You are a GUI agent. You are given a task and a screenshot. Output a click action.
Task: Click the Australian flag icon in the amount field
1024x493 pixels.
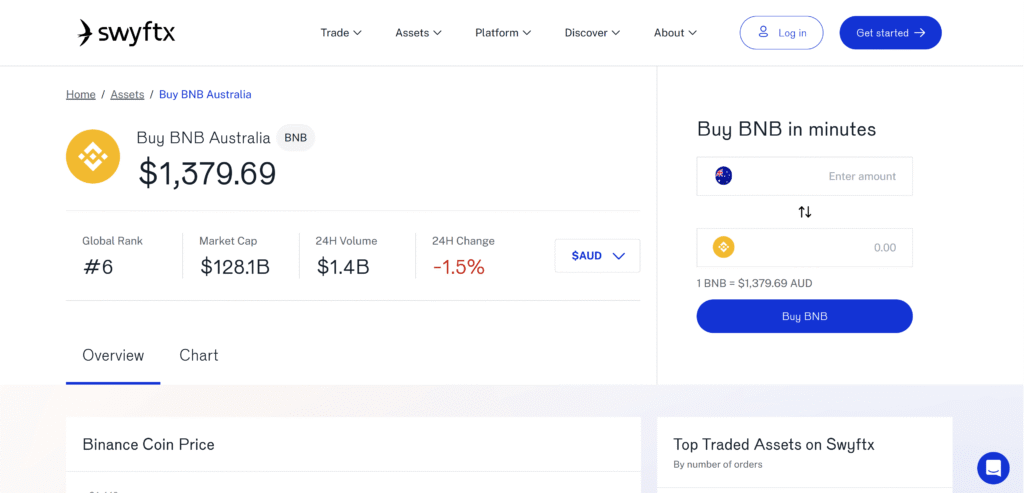point(724,176)
